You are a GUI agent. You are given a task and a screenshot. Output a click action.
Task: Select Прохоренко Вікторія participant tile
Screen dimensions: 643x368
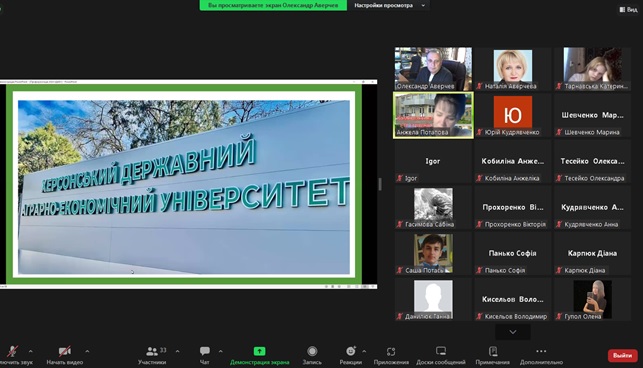tap(513, 207)
